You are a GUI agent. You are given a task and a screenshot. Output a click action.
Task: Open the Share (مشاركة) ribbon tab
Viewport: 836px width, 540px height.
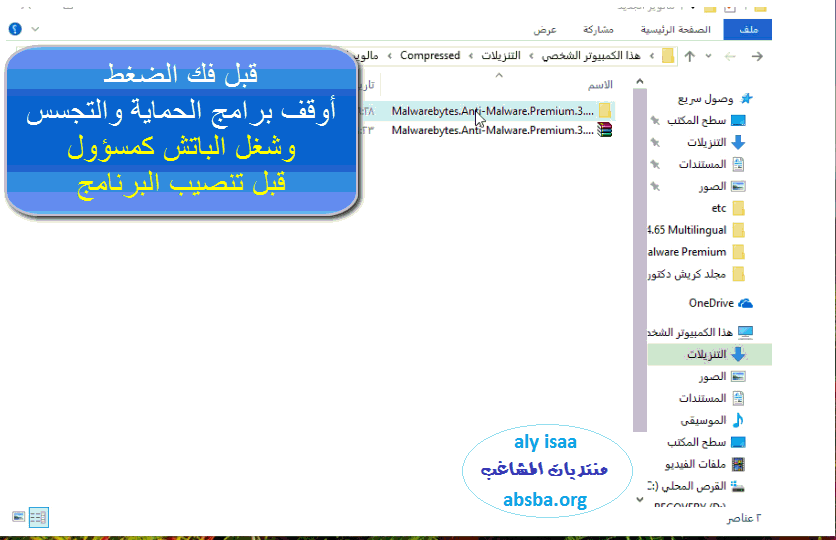pyautogui.click(x=598, y=30)
